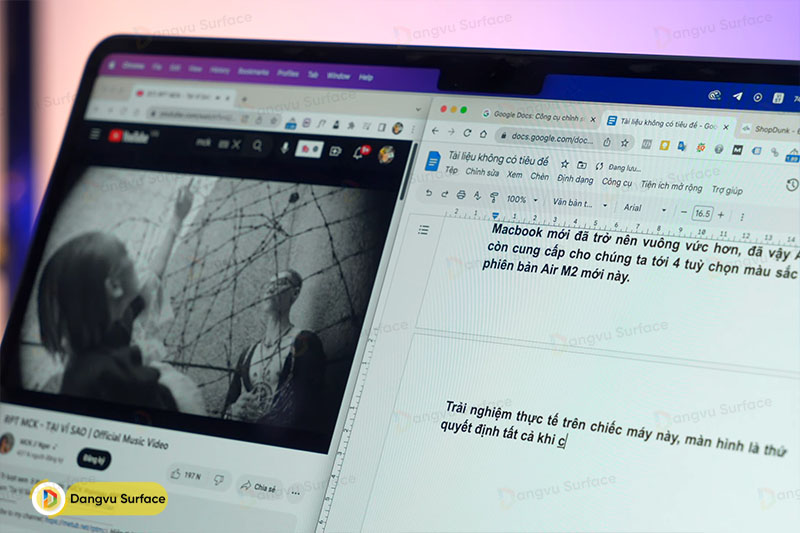Viewport: 800px width, 533px height.
Task: Reload the Google Docs page
Action: pos(467,133)
